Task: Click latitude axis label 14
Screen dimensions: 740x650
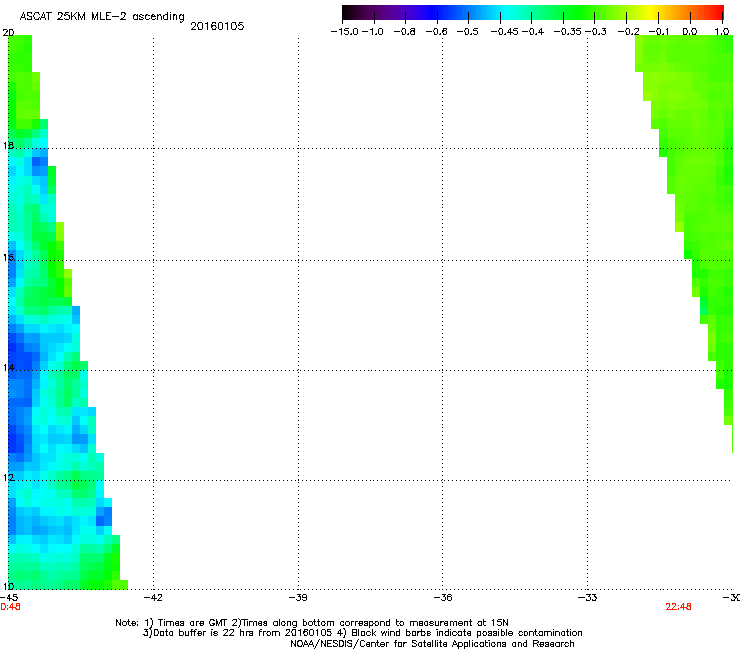Action: click(x=8, y=367)
